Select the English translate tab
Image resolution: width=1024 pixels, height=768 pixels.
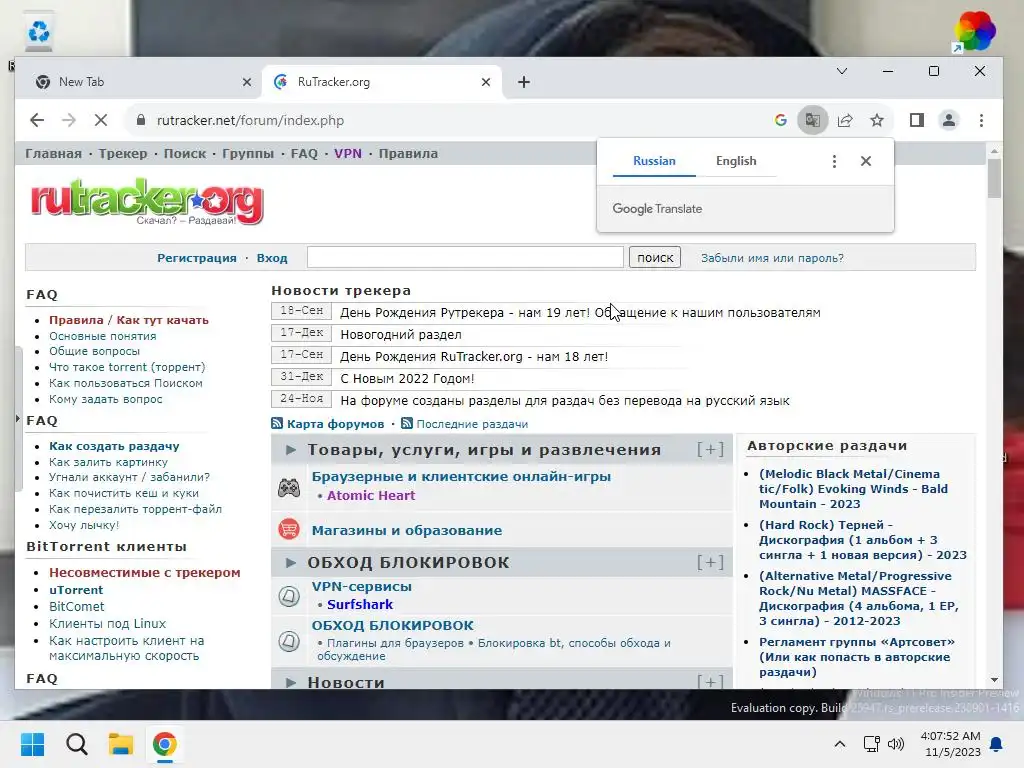(x=736, y=161)
